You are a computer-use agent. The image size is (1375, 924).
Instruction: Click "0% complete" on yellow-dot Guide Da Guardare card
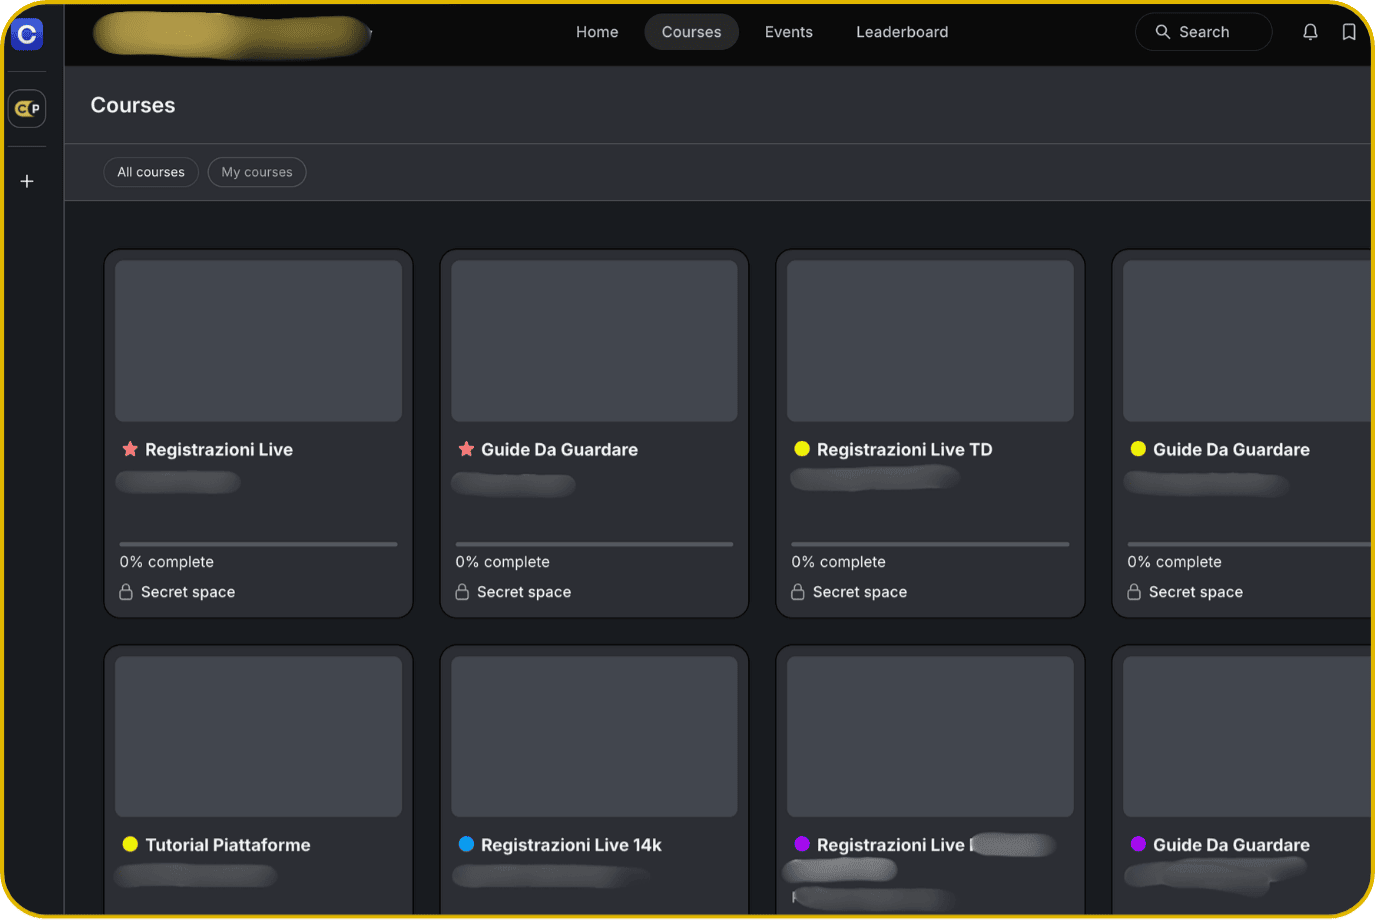(1175, 562)
